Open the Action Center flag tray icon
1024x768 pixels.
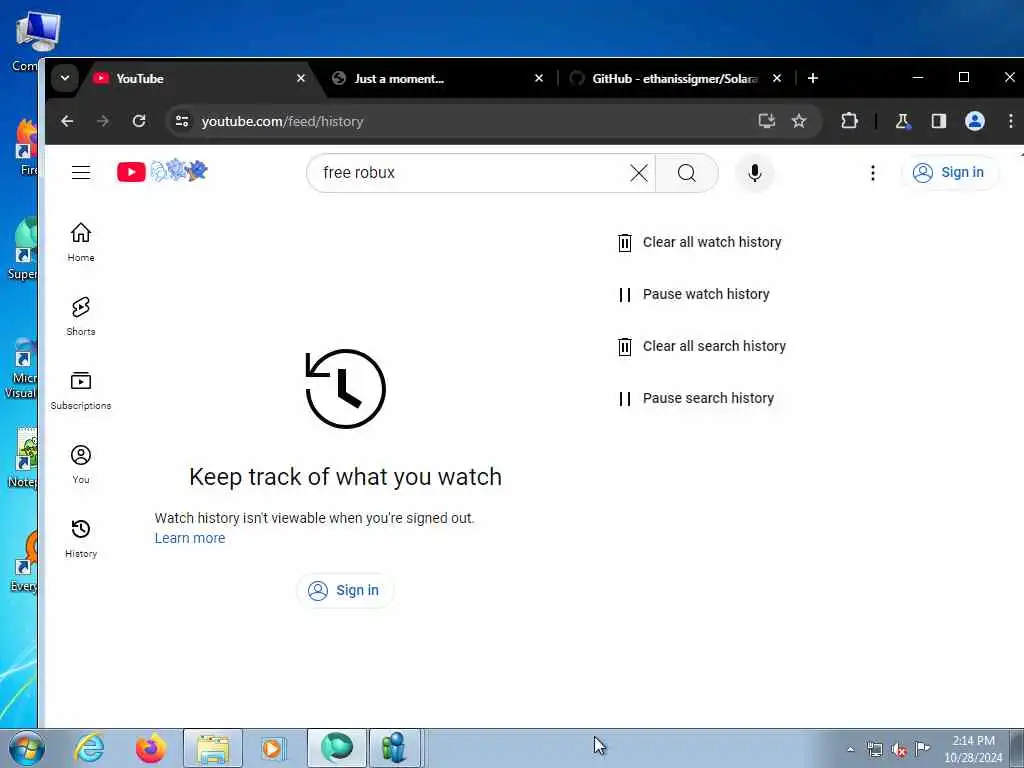point(922,749)
